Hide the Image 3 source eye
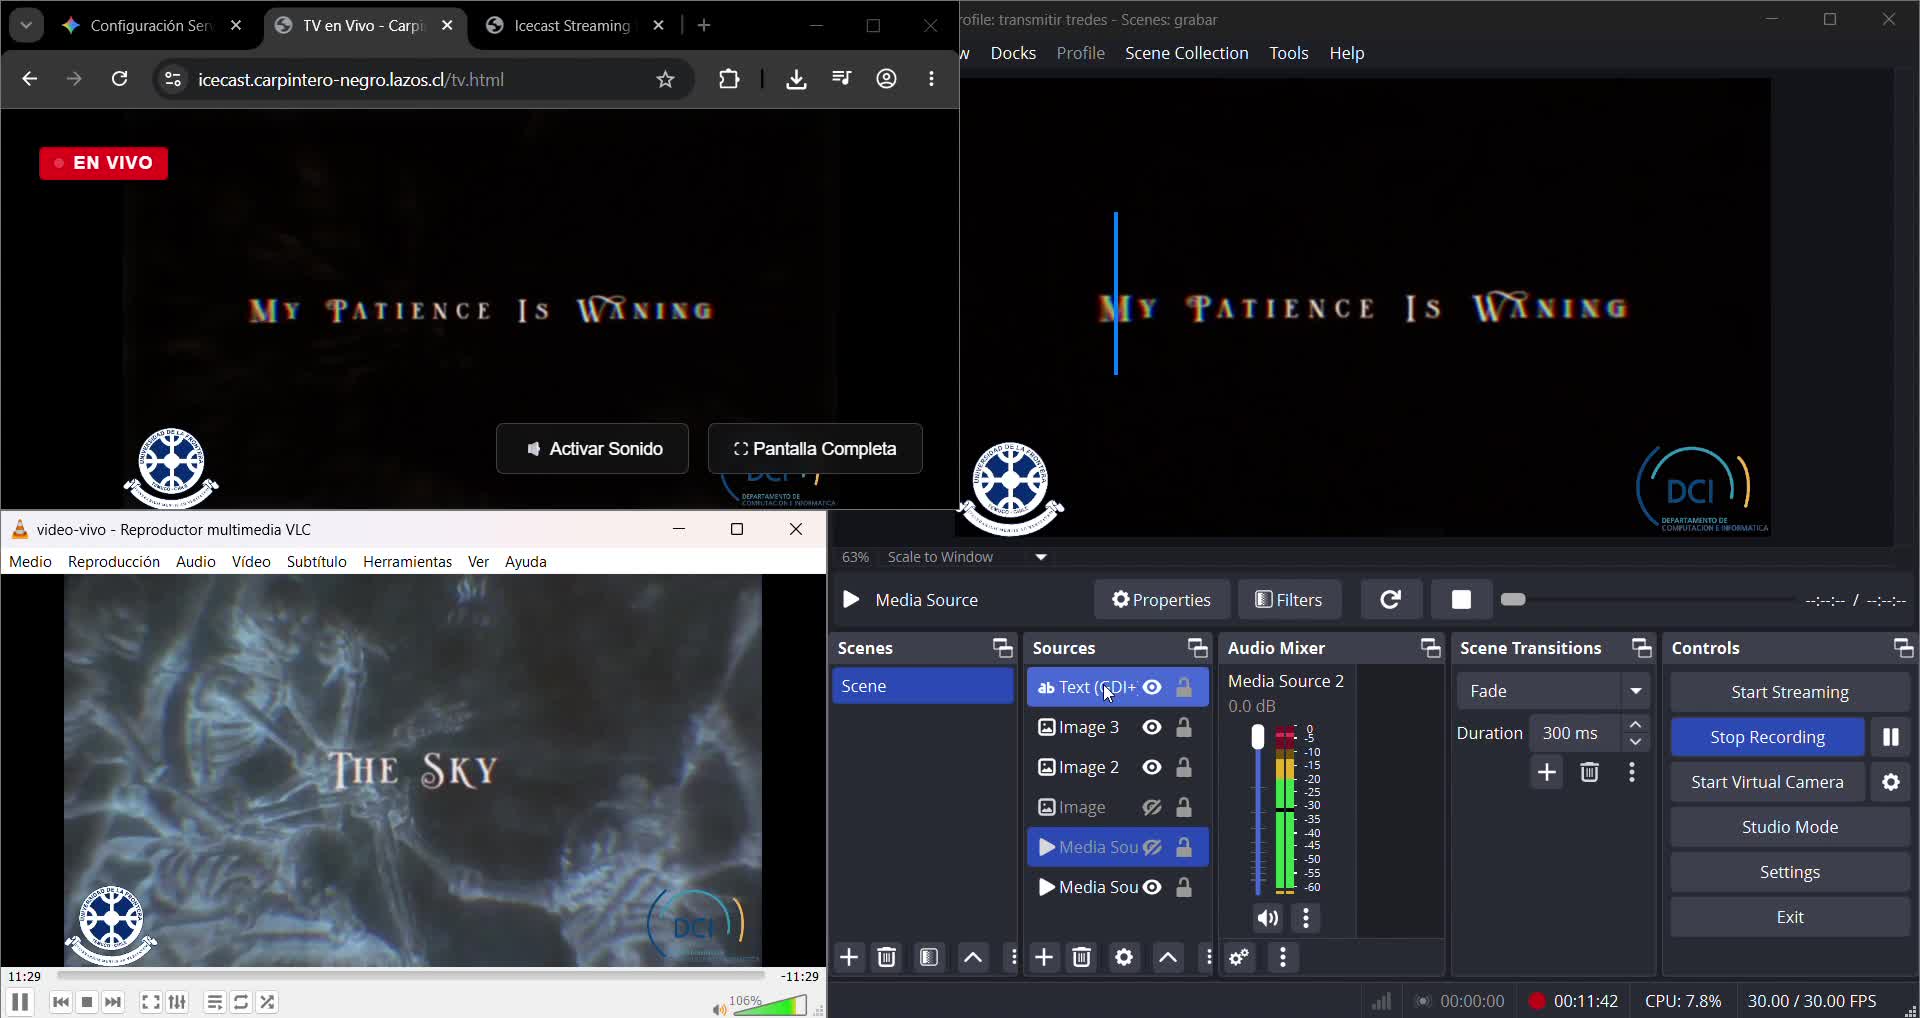1920x1018 pixels. coord(1152,727)
